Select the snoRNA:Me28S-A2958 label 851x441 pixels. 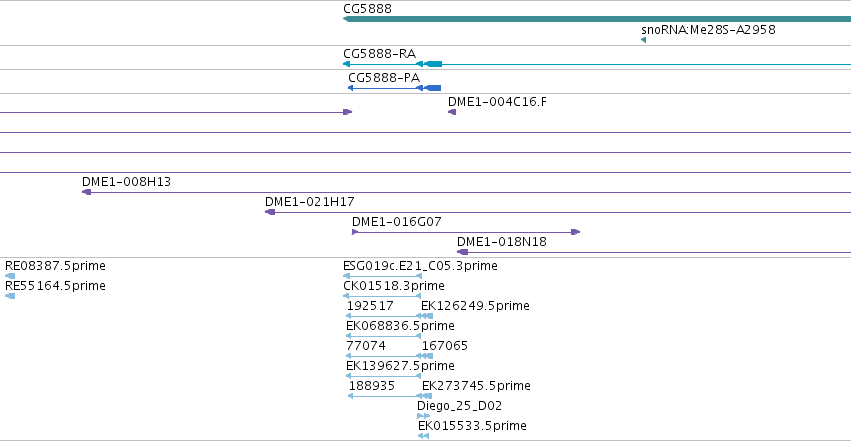(708, 30)
